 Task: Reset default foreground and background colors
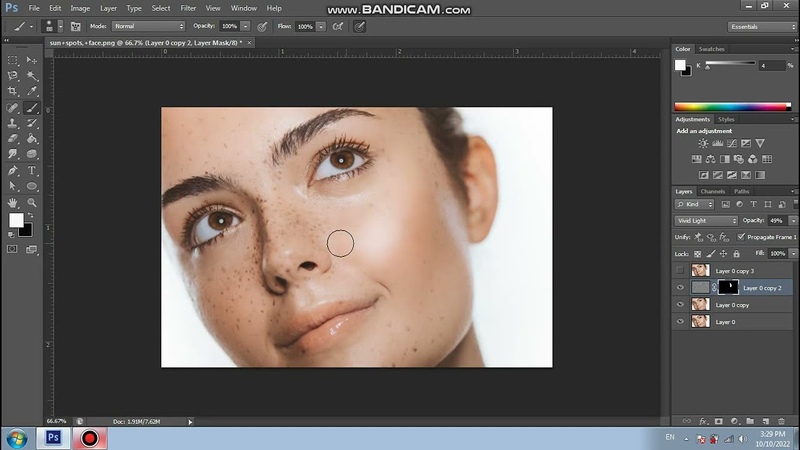tap(11, 235)
